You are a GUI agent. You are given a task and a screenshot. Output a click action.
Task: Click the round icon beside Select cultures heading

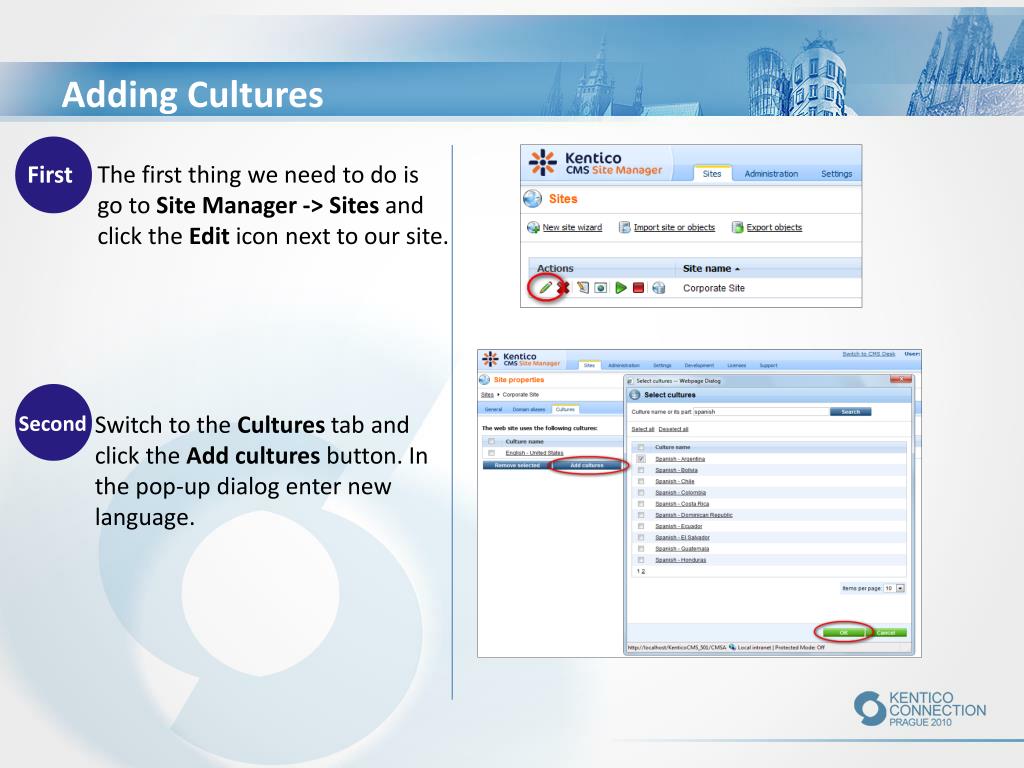click(x=634, y=394)
